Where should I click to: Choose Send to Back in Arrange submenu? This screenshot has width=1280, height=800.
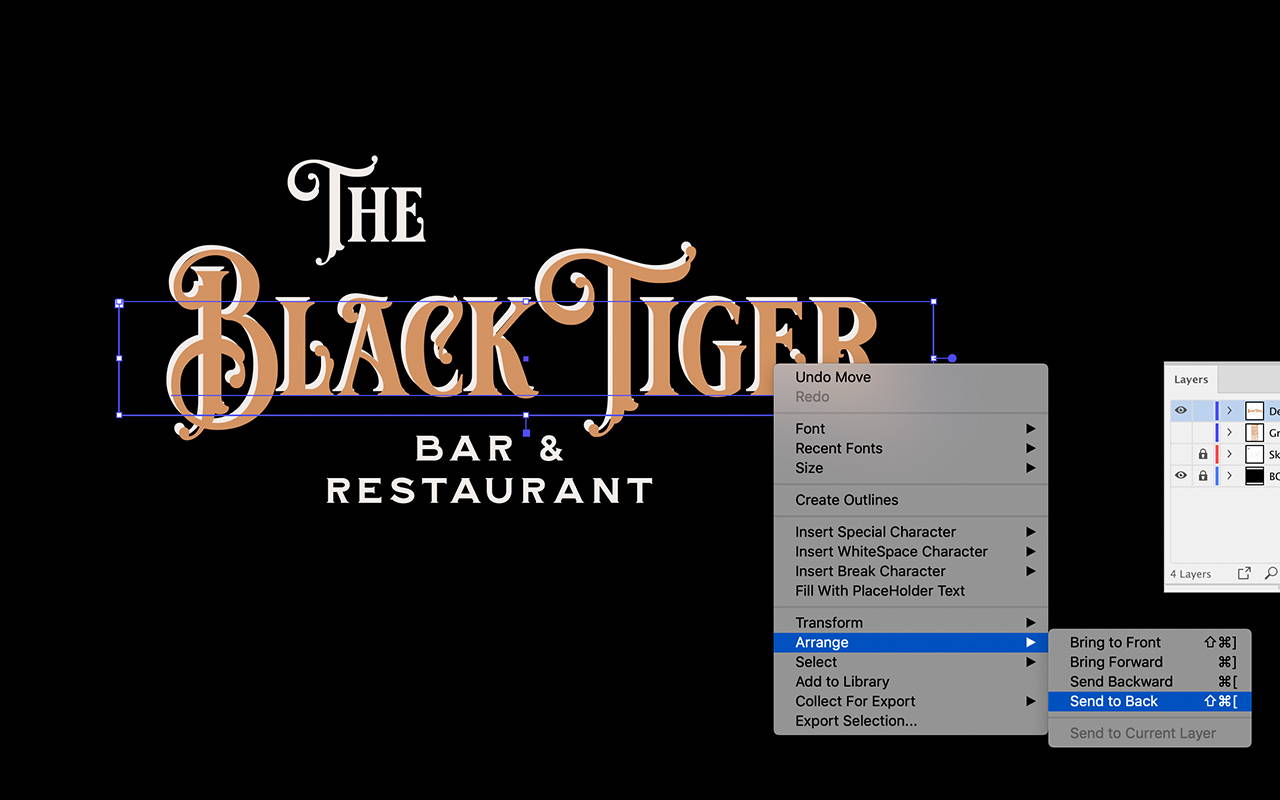click(x=1149, y=701)
